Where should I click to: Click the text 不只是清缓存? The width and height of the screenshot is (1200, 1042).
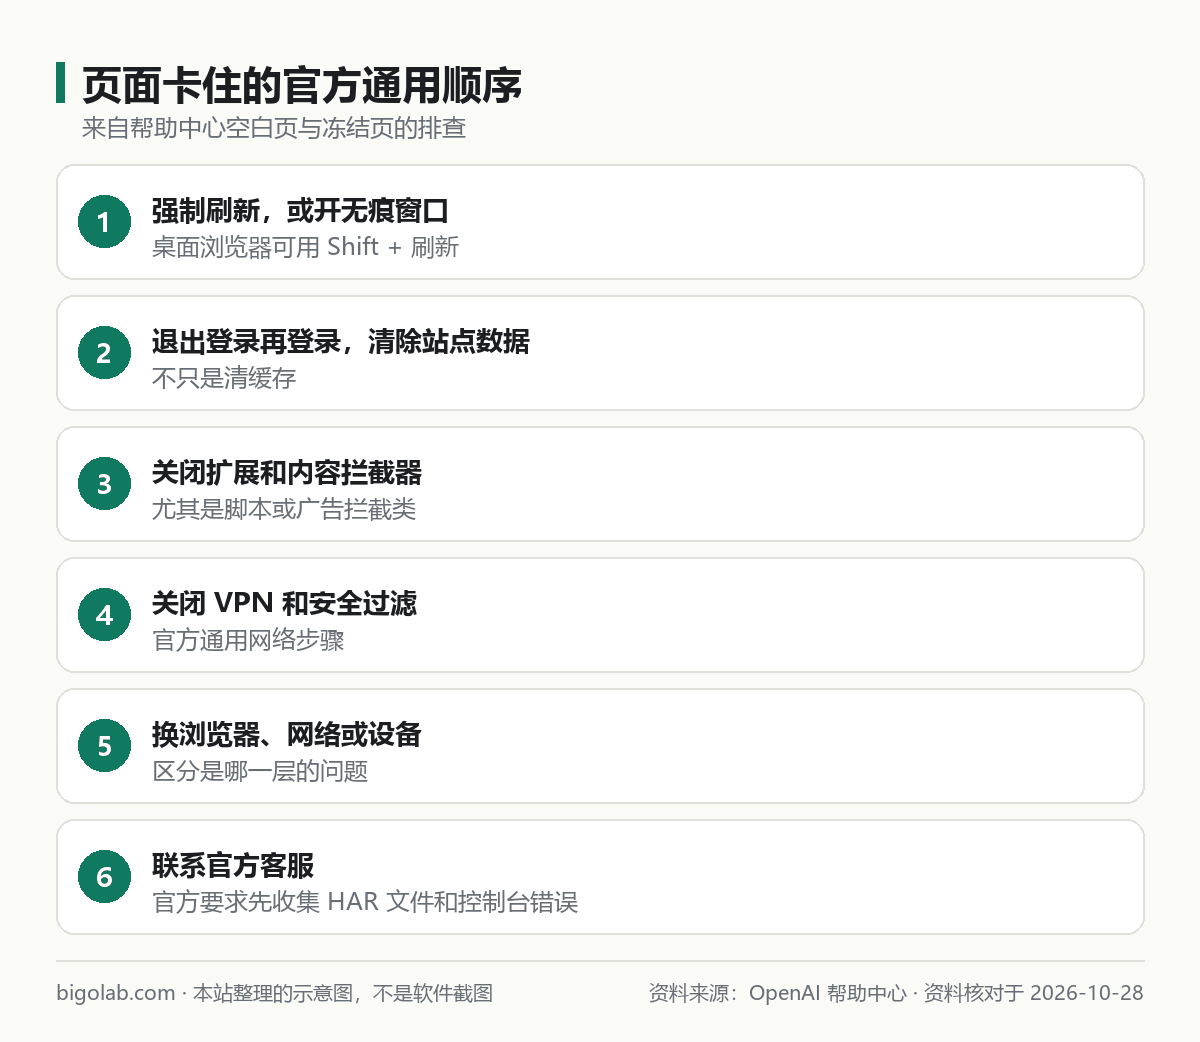224,378
